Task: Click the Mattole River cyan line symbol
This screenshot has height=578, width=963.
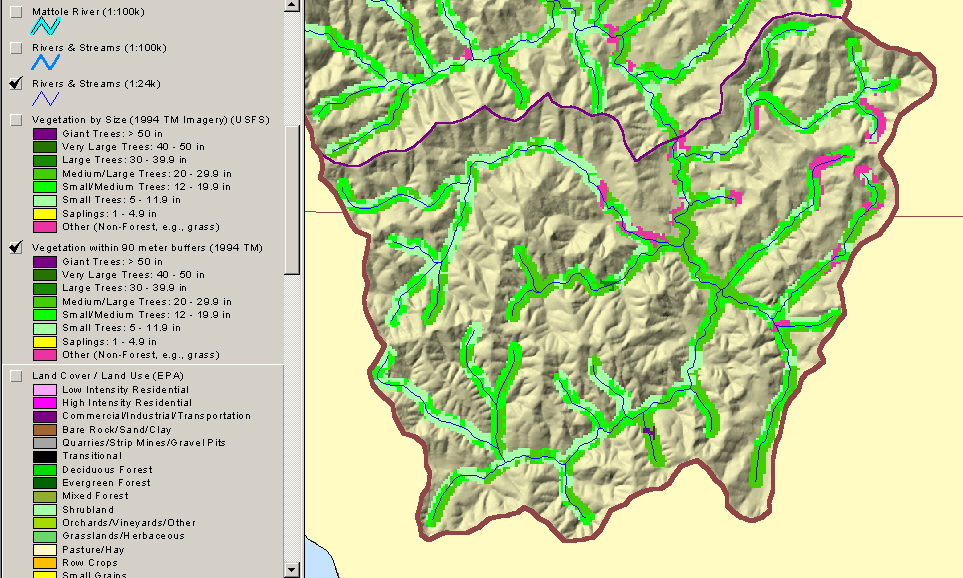Action: (x=45, y=26)
